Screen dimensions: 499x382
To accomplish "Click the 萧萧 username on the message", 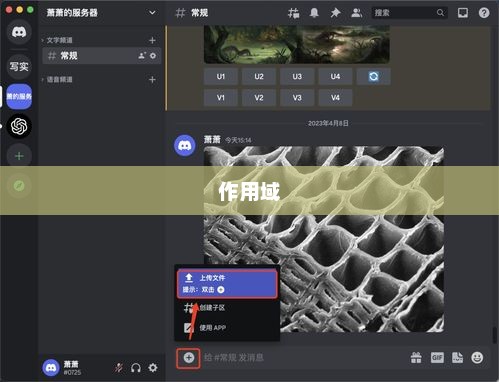I will 212,139.
